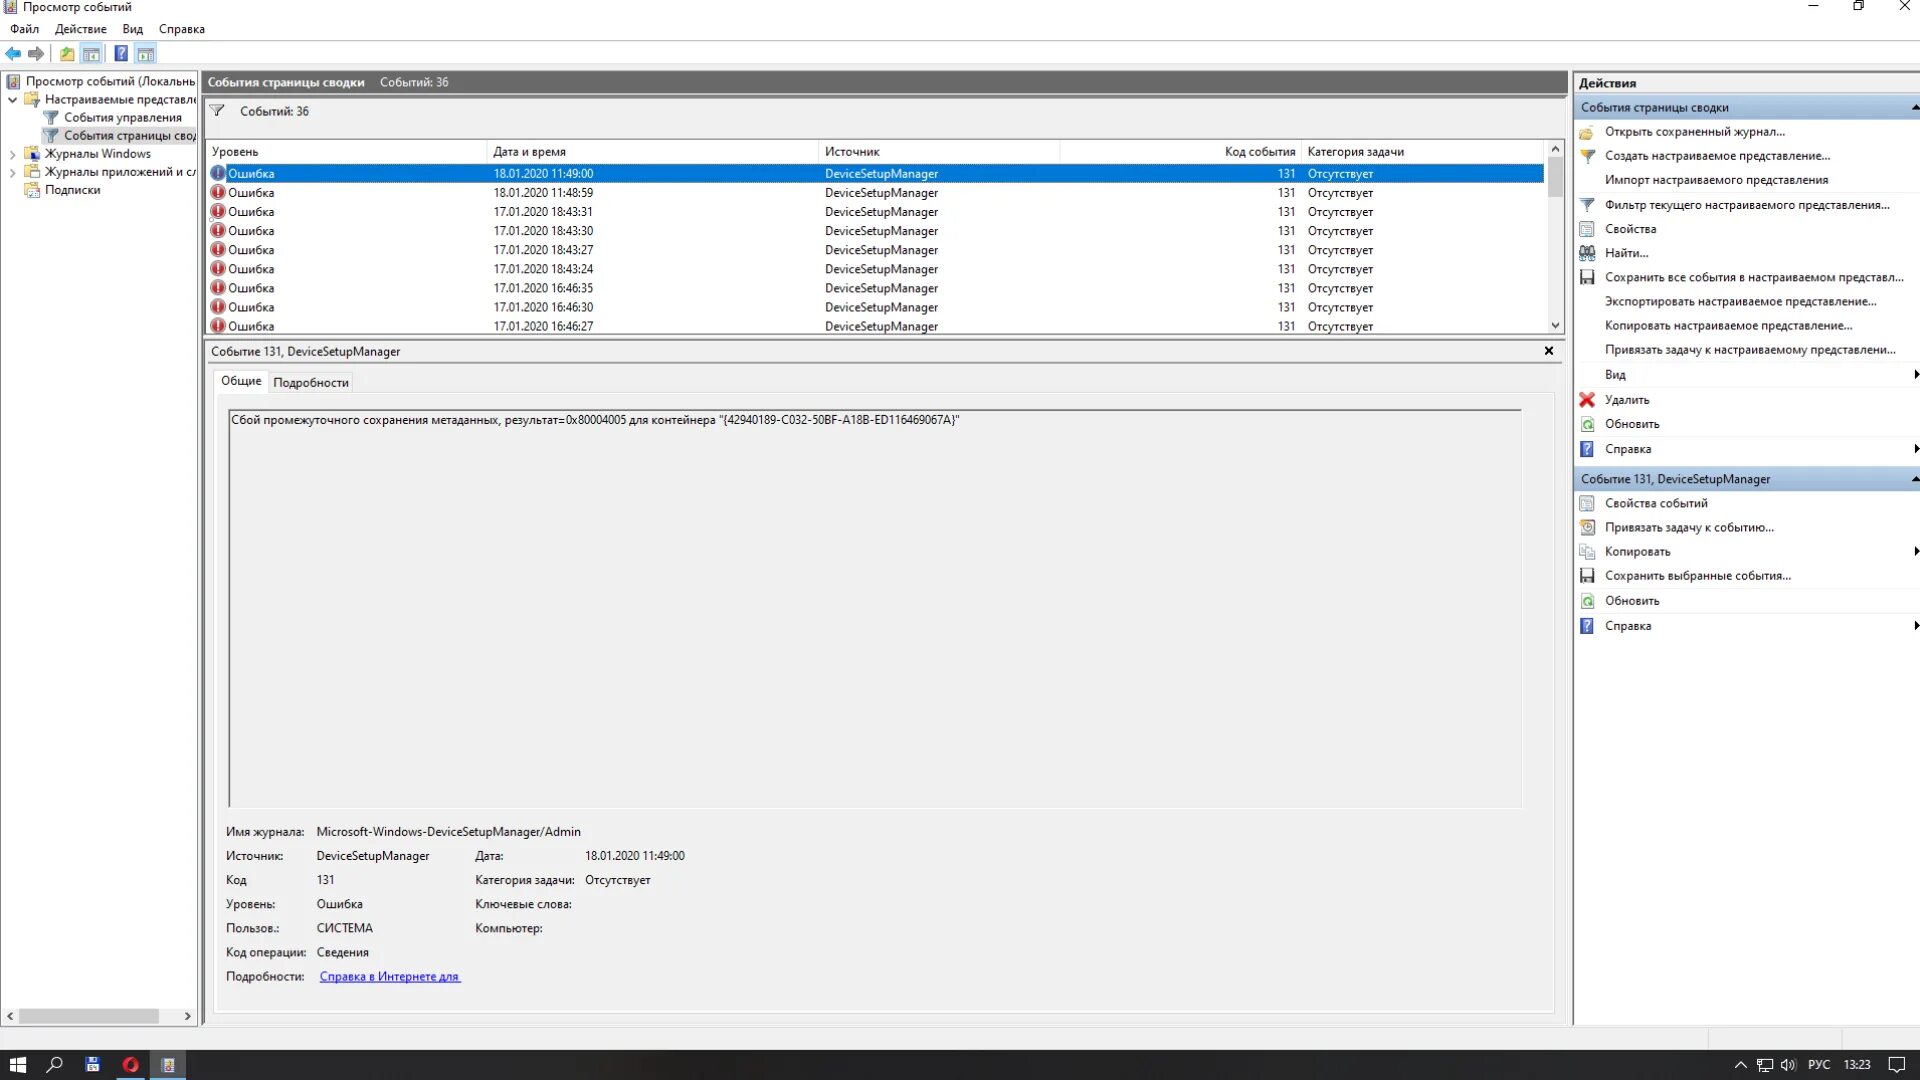Screen dimensions: 1920x1080
Task: Click Создать настраиваемое представление action
Action: 1717,156
